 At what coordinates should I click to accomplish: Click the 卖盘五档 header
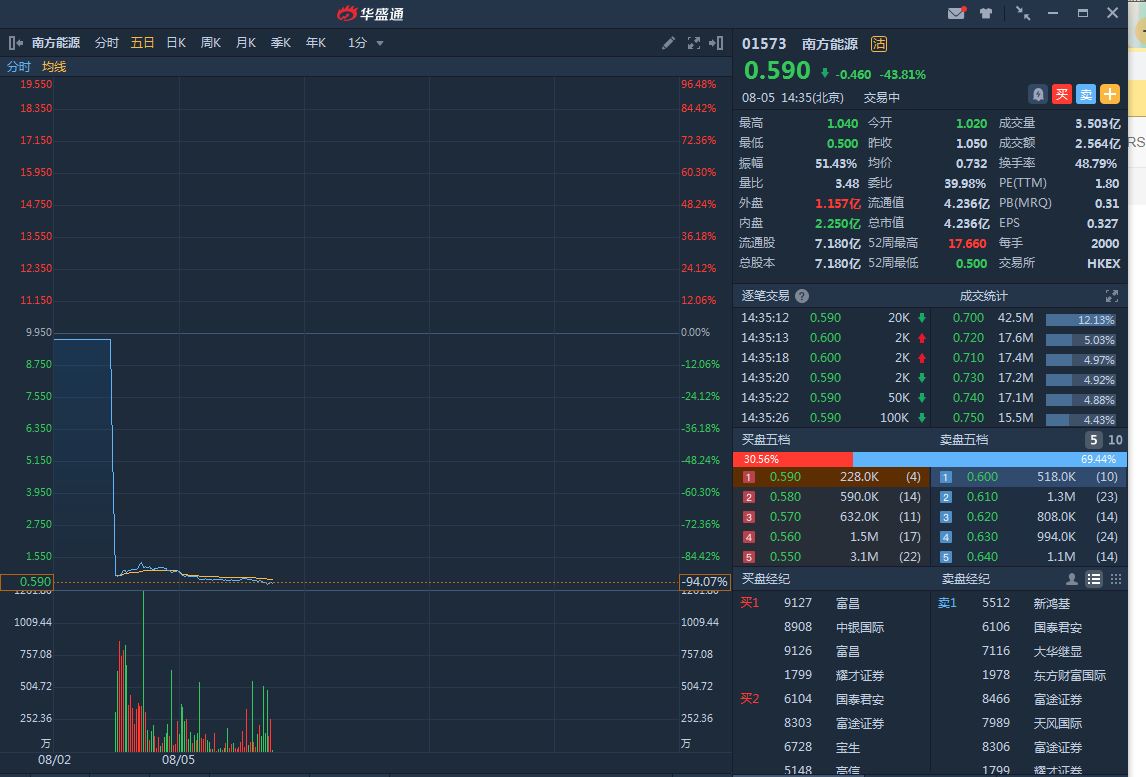tap(963, 440)
